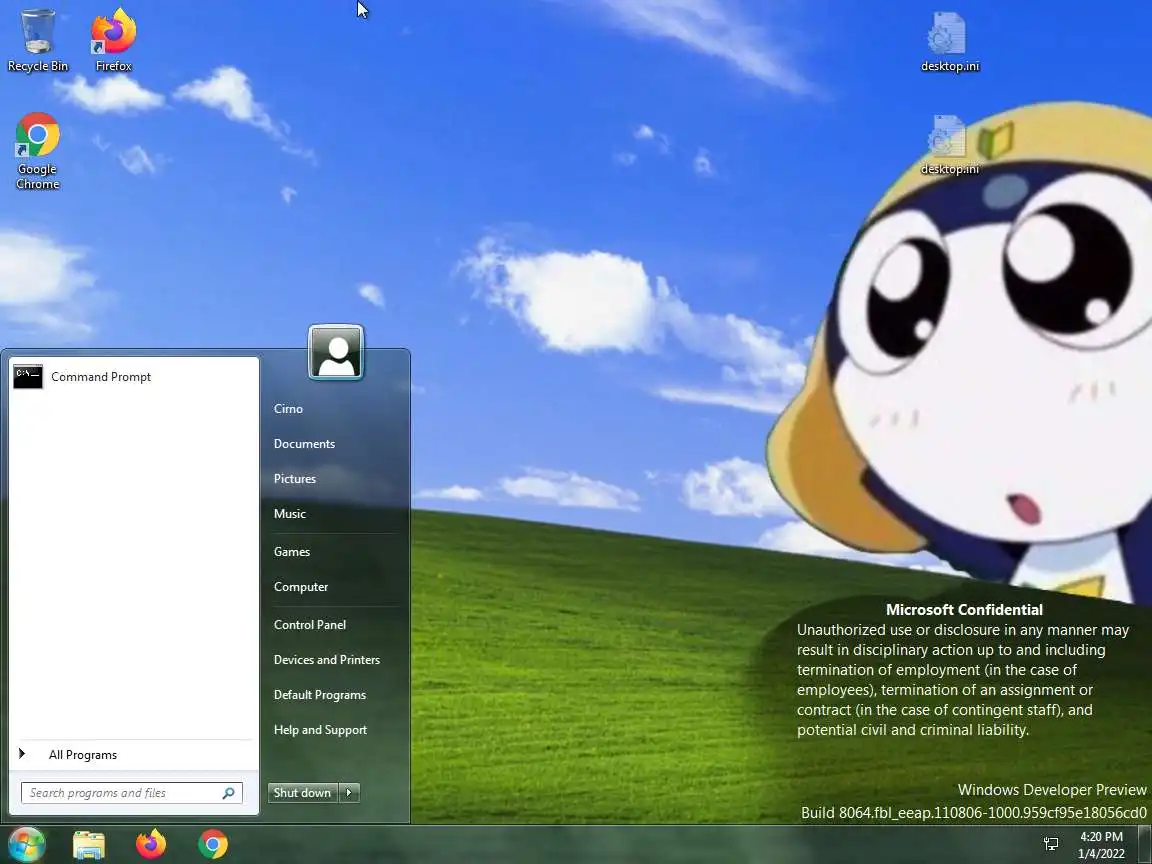
Task: Click the Shut down button
Action: 303,793
